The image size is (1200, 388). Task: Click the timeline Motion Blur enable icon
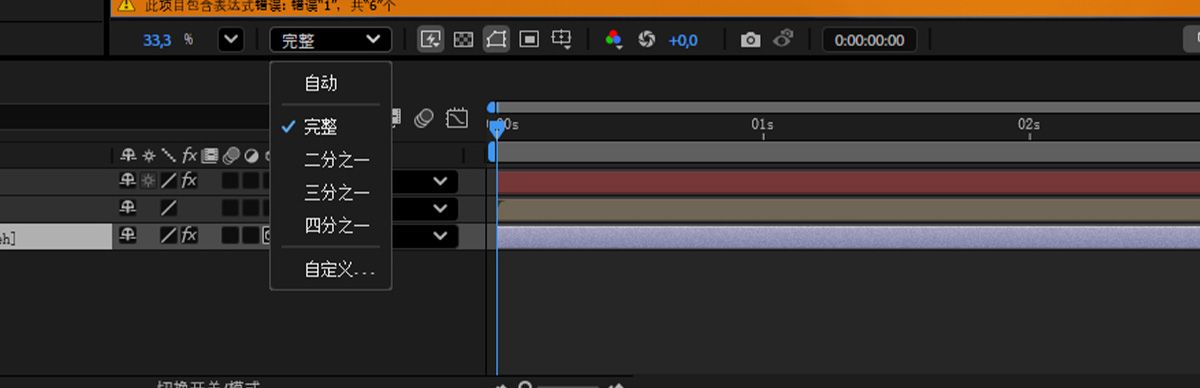(424, 119)
